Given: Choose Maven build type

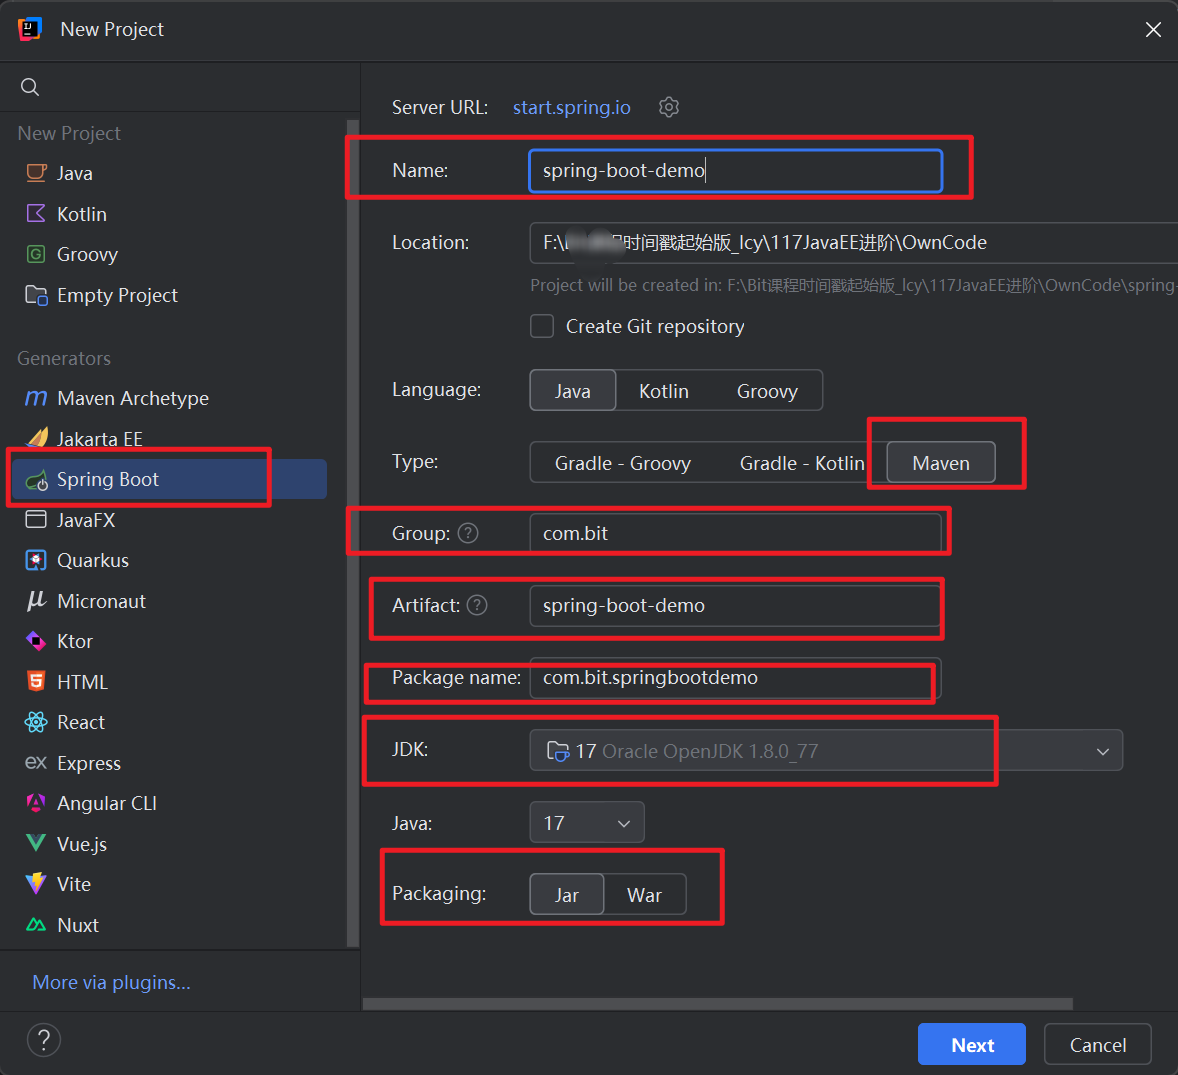Looking at the screenshot, I should pyautogui.click(x=941, y=463).
